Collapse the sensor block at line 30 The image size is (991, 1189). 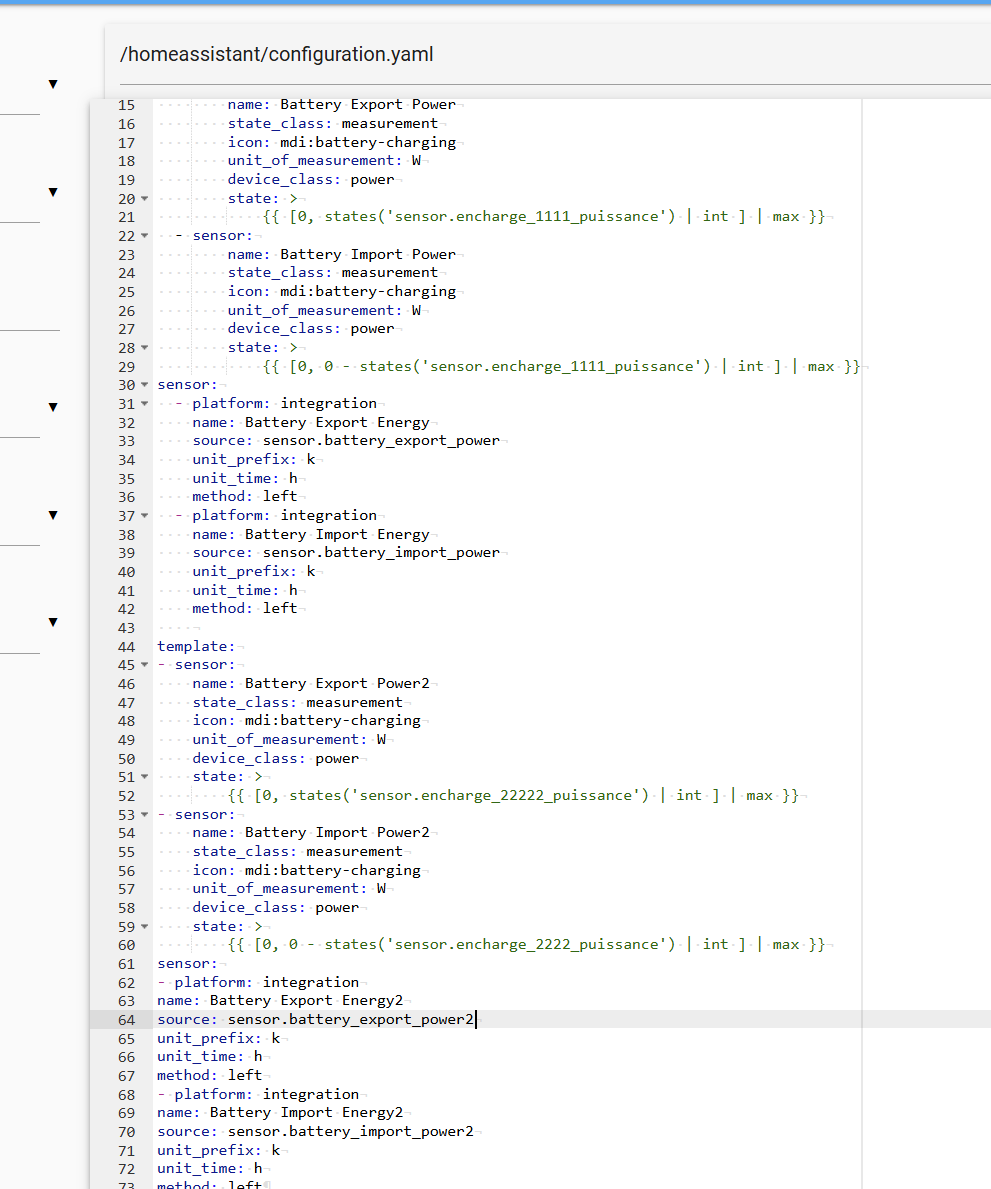point(144,384)
